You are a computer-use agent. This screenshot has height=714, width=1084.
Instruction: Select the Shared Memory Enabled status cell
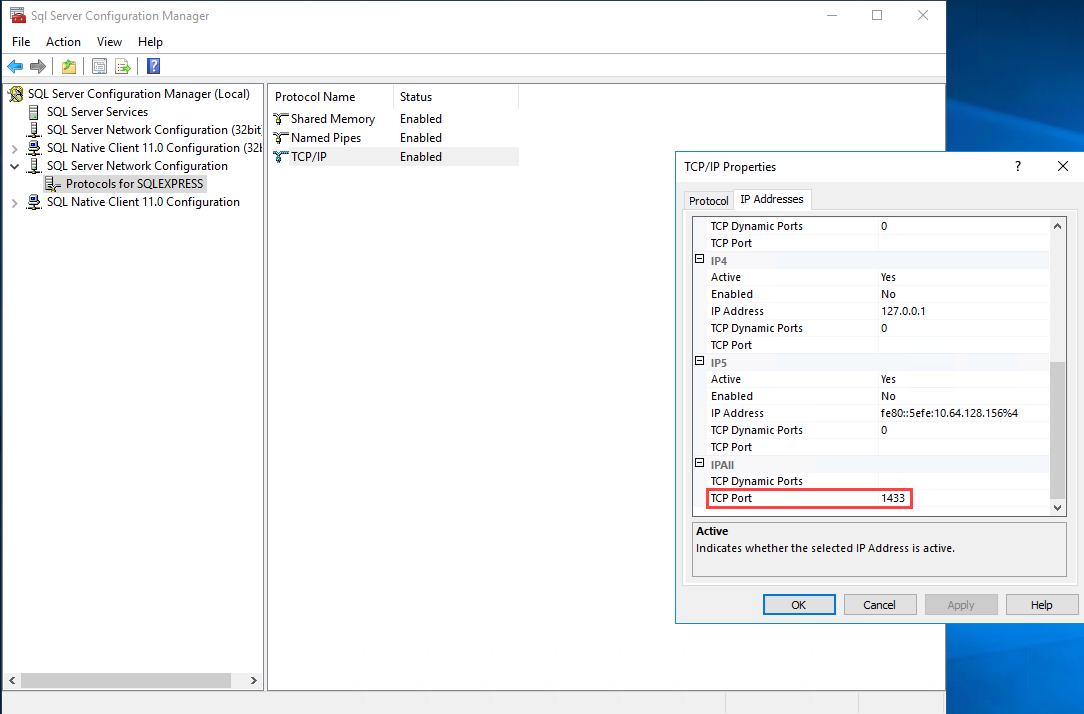tap(421, 119)
